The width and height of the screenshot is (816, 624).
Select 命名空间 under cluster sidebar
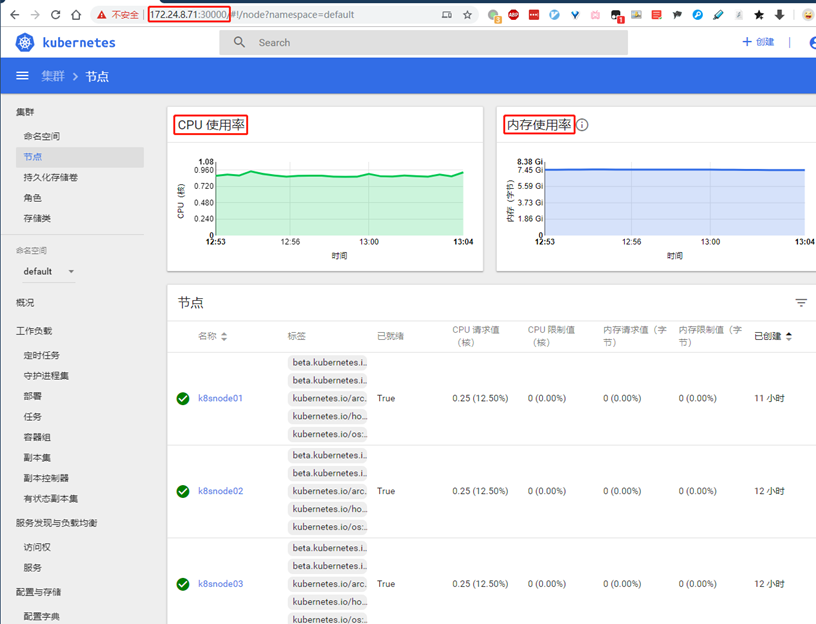click(x=42, y=136)
